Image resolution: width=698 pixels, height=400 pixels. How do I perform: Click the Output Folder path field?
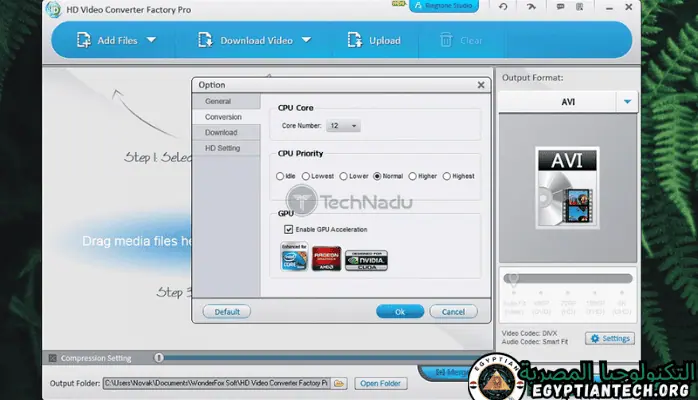(x=216, y=383)
